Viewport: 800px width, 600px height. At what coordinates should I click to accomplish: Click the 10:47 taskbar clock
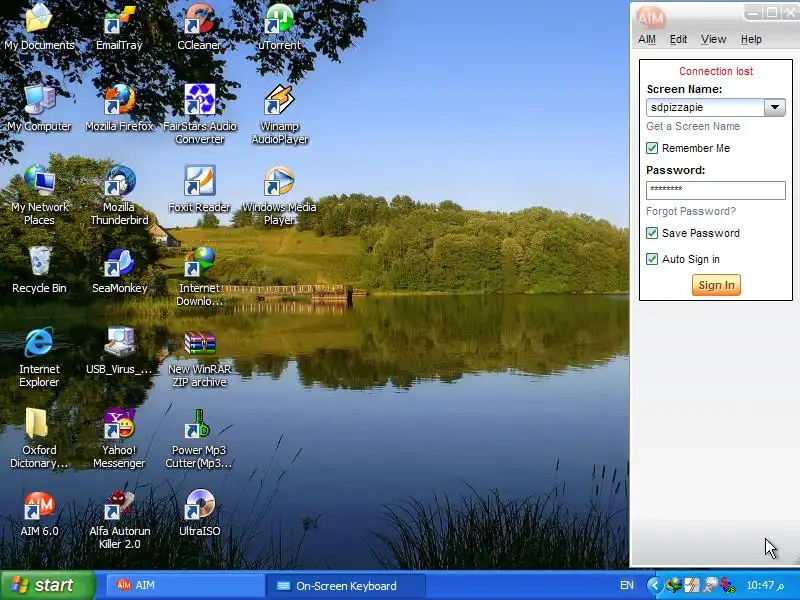765,586
